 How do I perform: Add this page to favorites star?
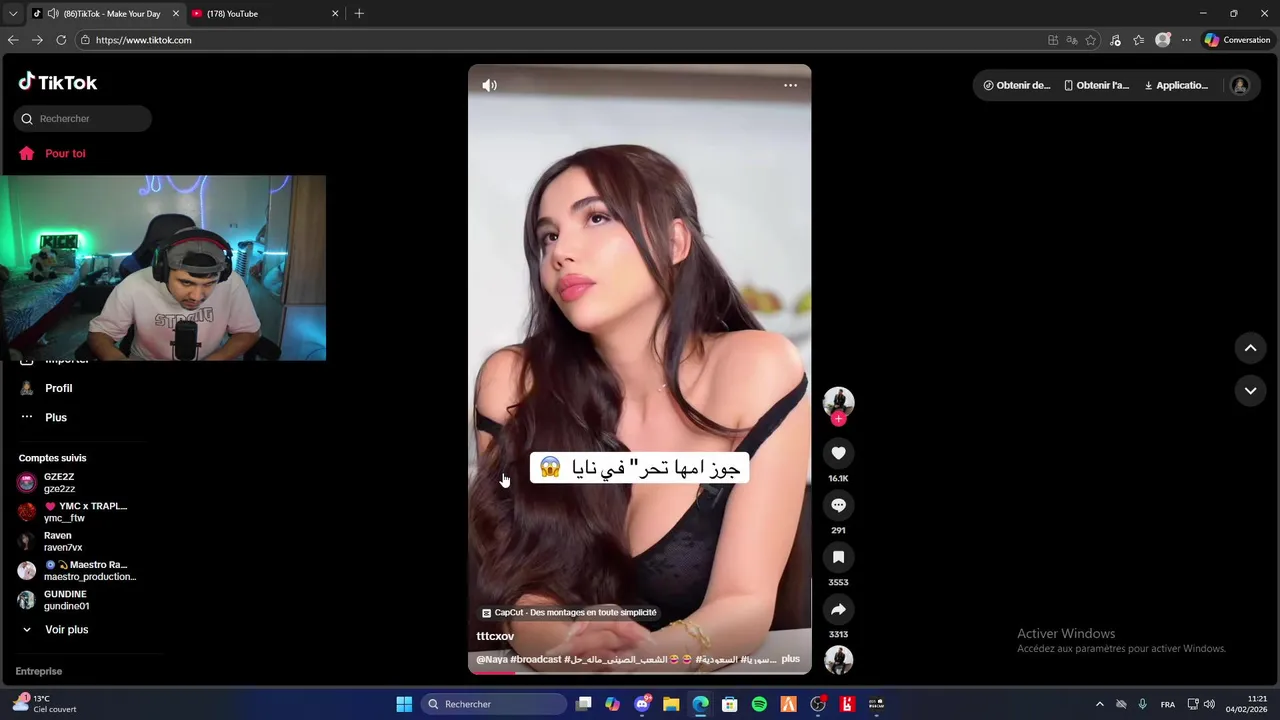(x=1091, y=40)
